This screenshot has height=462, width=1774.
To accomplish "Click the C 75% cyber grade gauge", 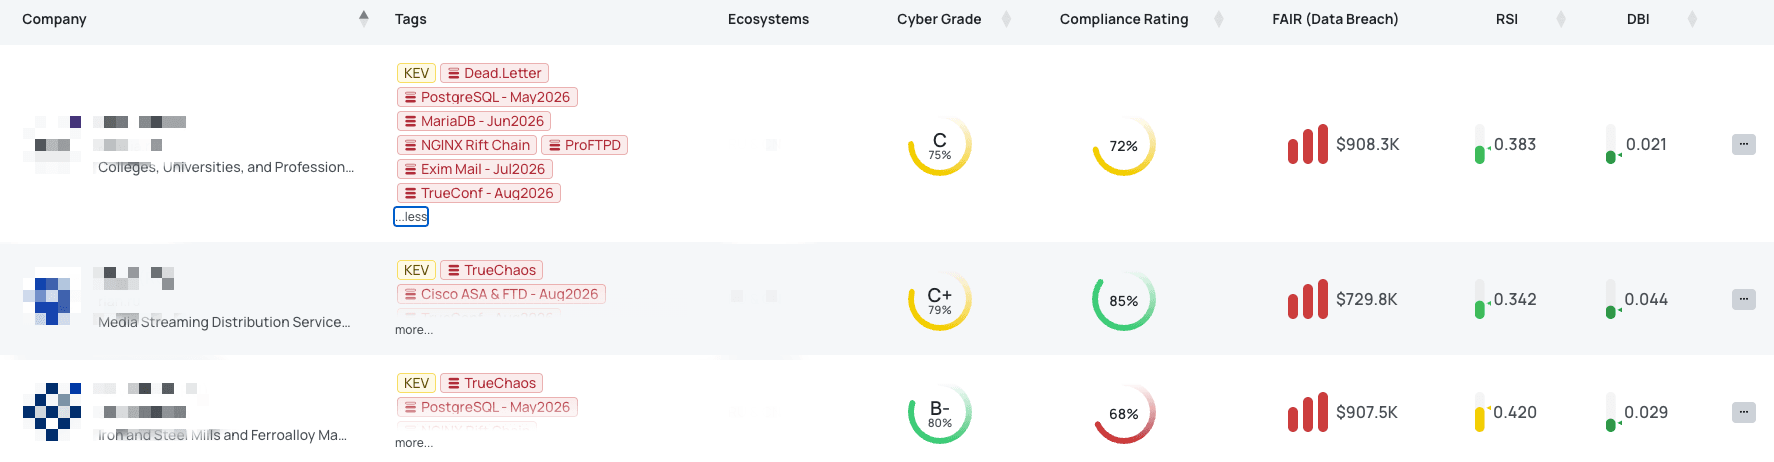I will pos(939,145).
